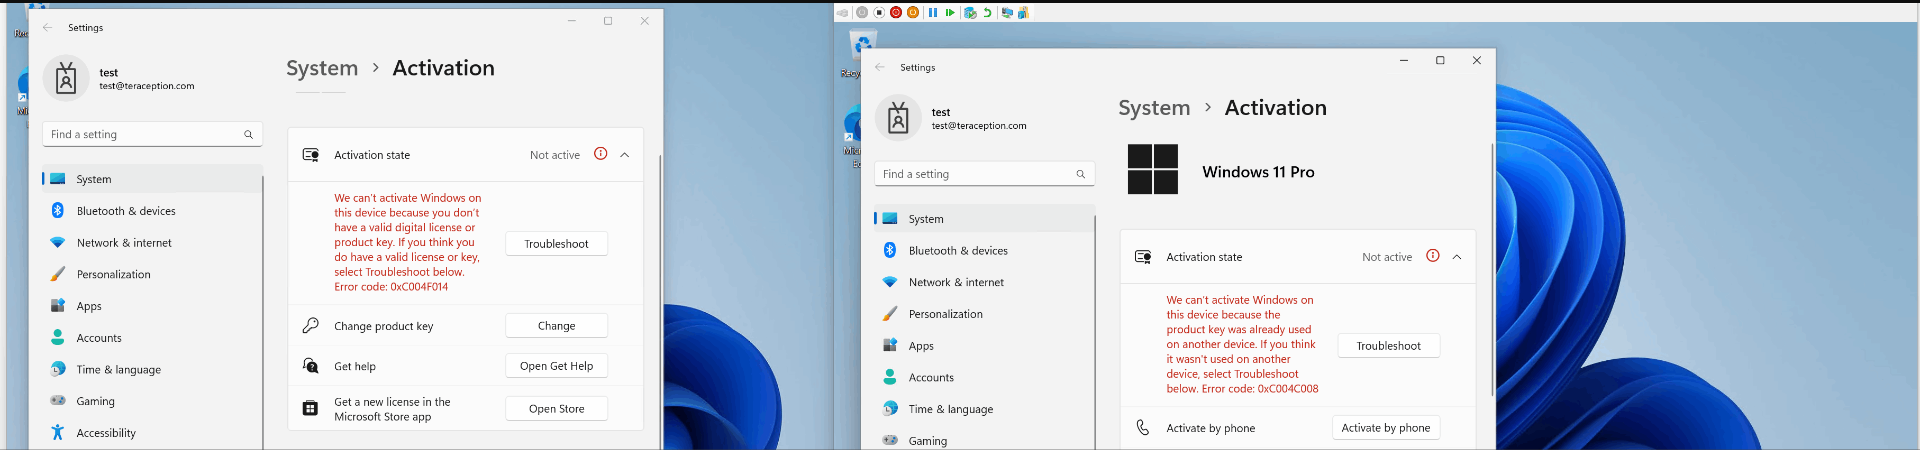1920x450 pixels.
Task: Click the green Revert arrow icon
Action: click(x=987, y=12)
